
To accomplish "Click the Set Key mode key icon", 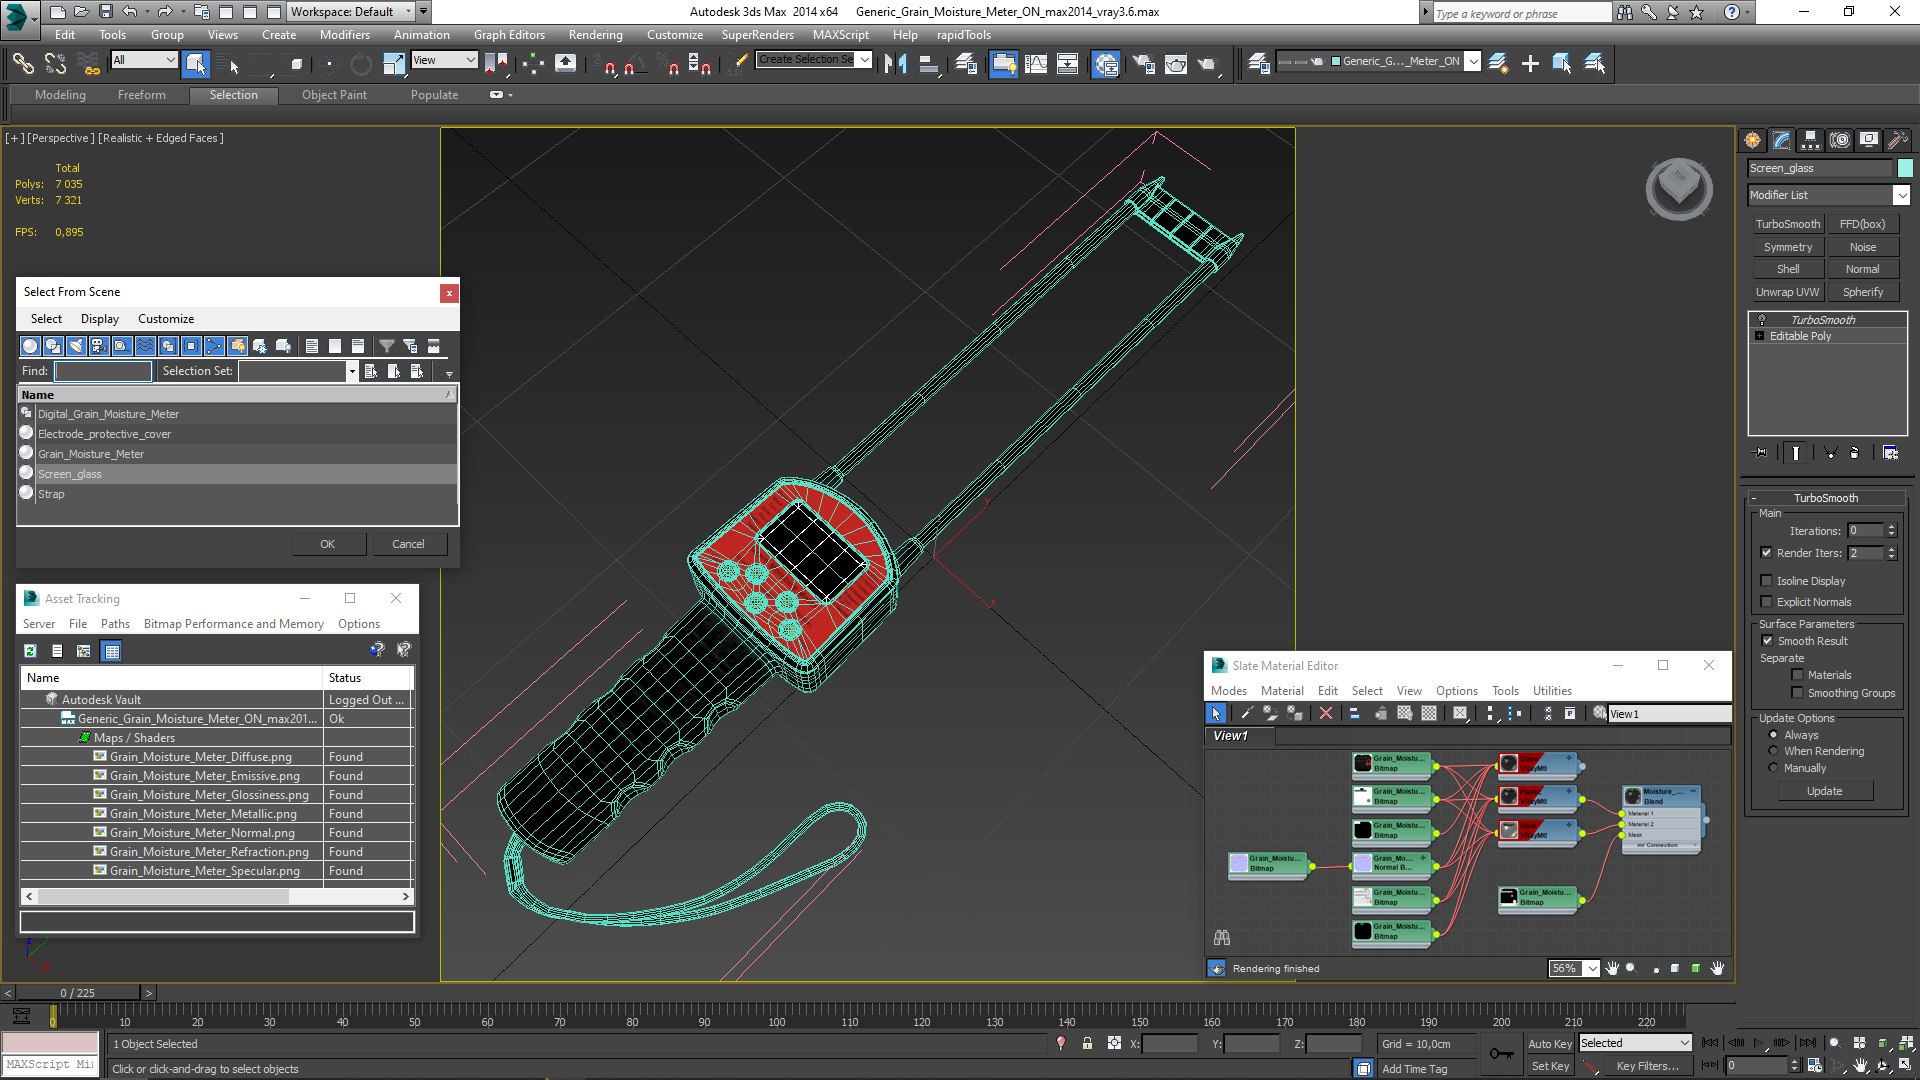I will (x=1501, y=1053).
